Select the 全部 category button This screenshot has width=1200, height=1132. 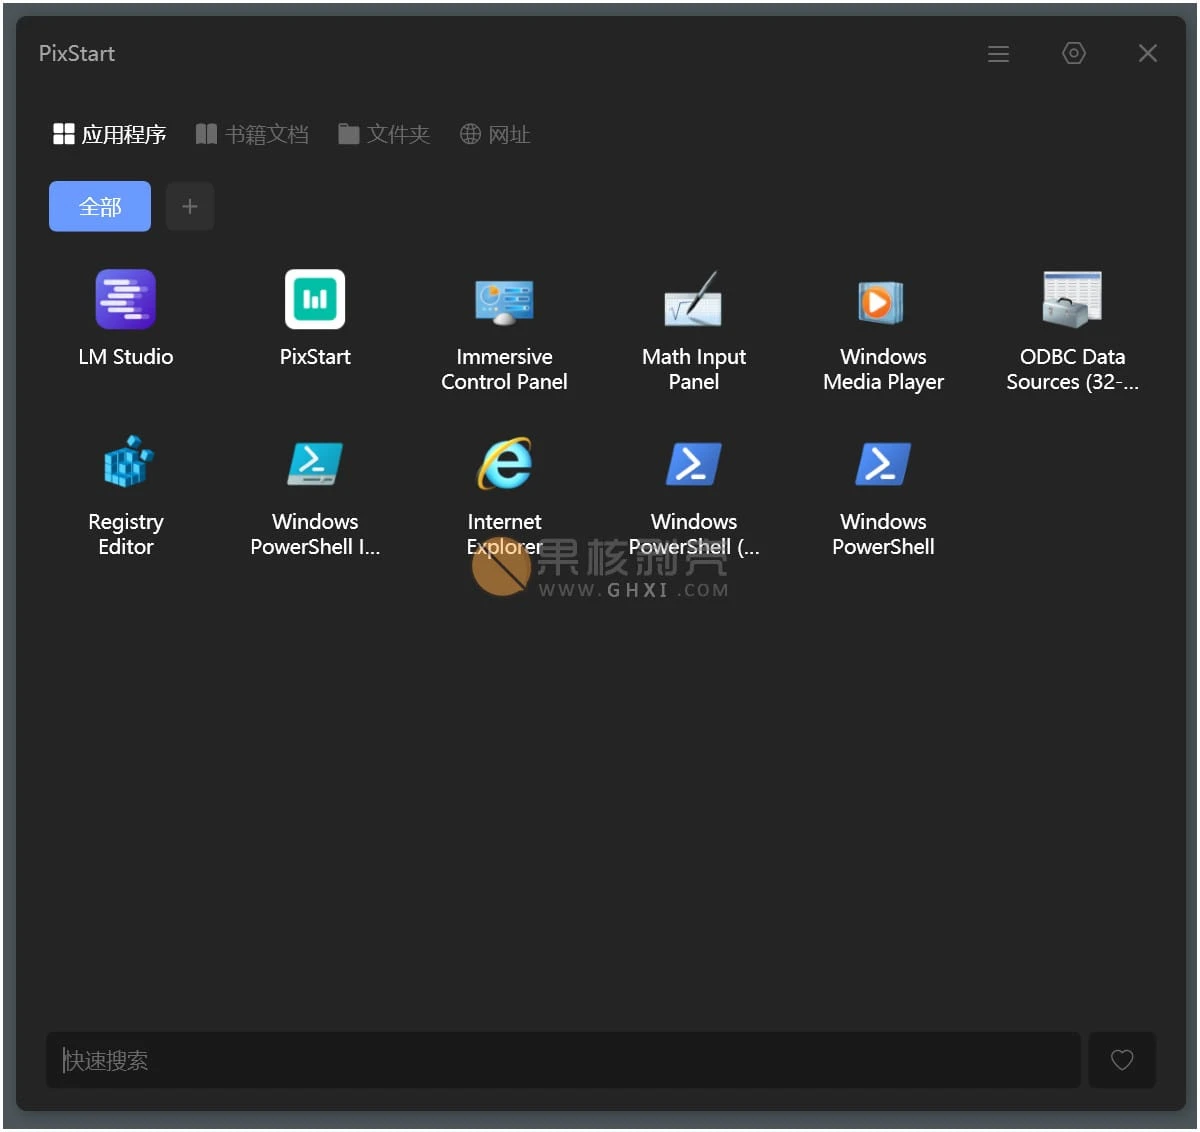pyautogui.click(x=100, y=206)
